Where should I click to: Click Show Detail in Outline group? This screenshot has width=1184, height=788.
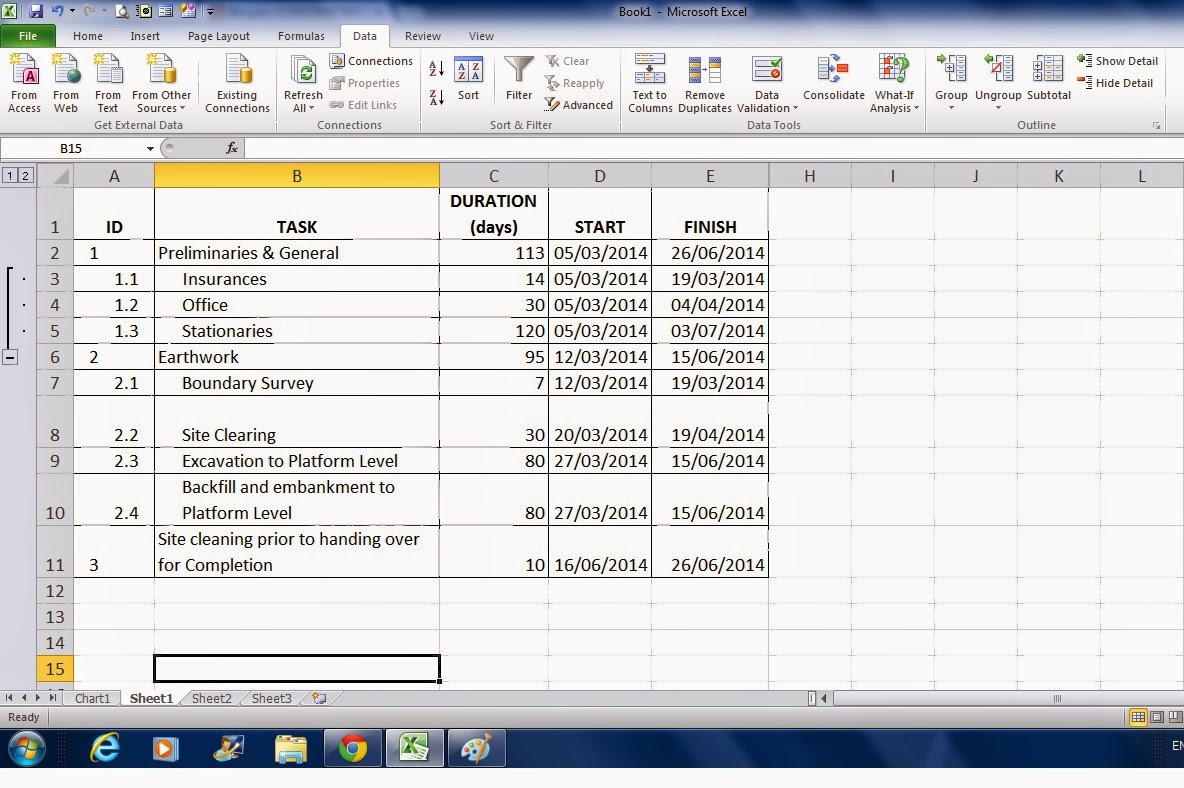pos(1118,61)
